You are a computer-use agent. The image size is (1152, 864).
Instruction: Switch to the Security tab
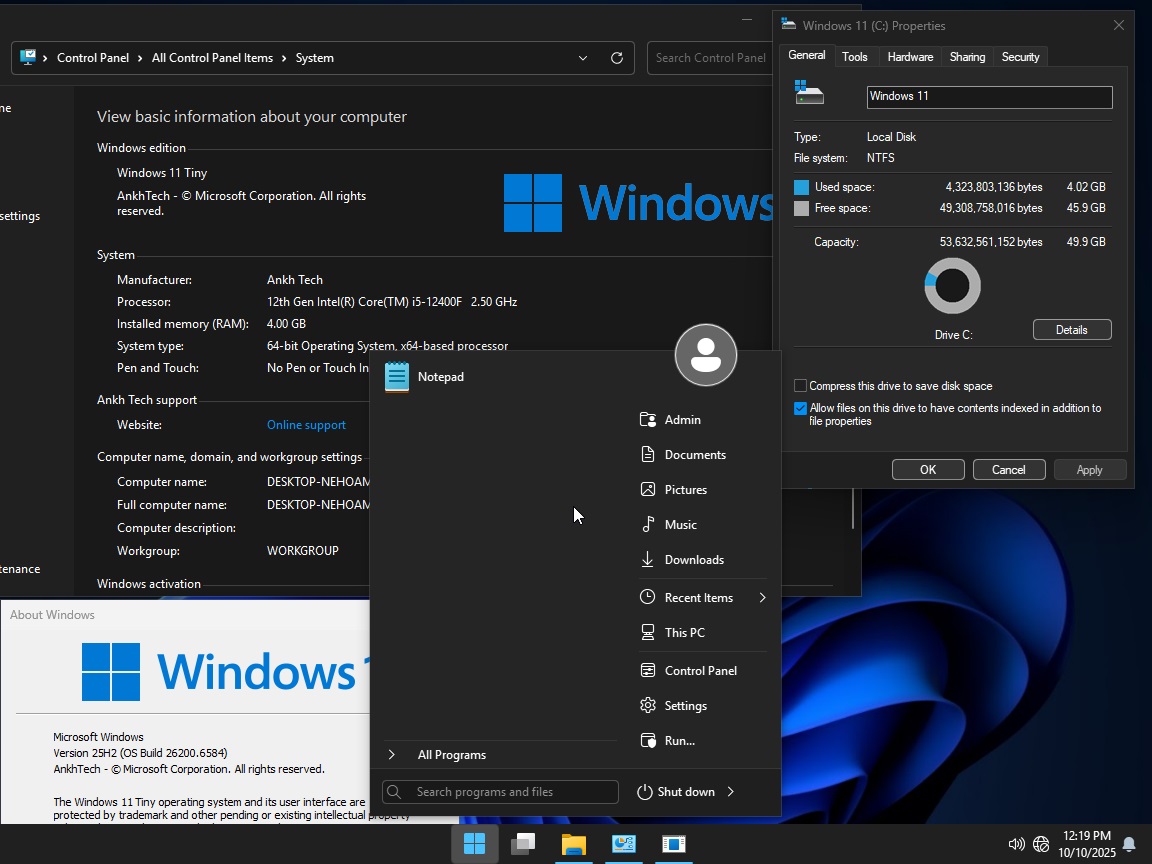click(1020, 57)
